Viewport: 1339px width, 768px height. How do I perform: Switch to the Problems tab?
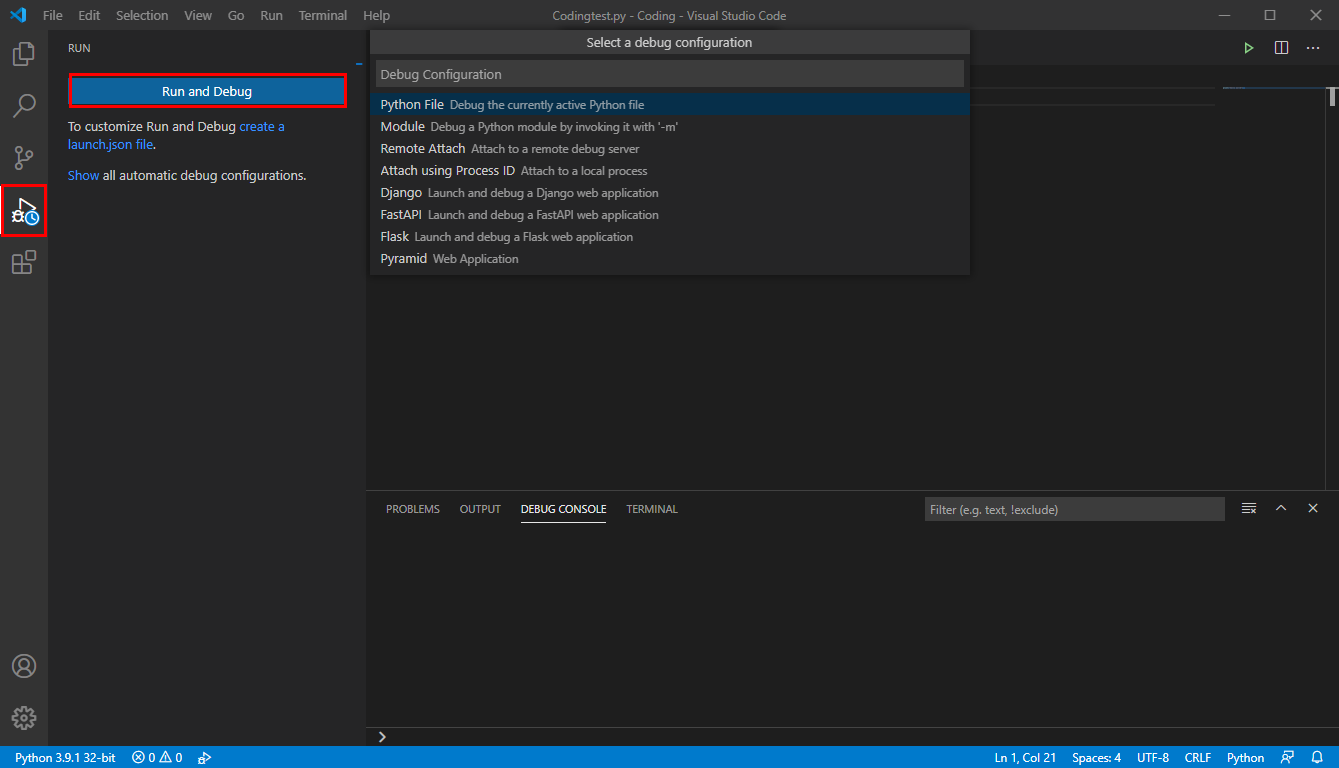pos(413,509)
